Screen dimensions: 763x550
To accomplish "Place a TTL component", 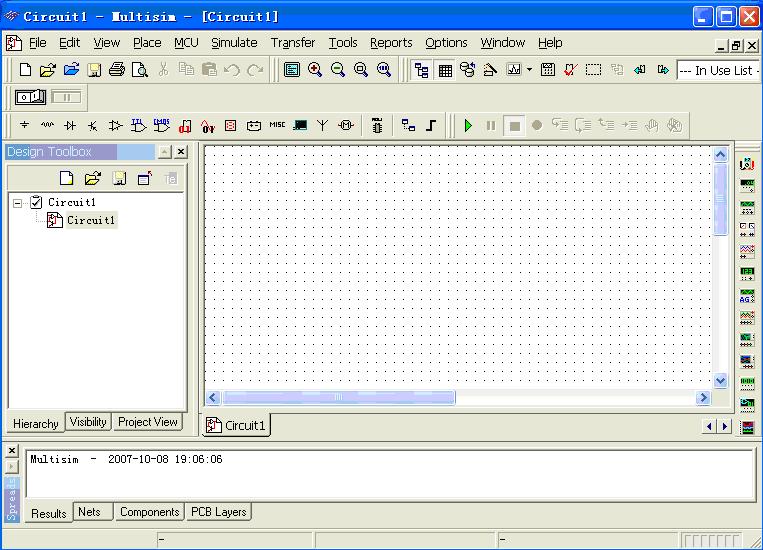I will [x=138, y=125].
